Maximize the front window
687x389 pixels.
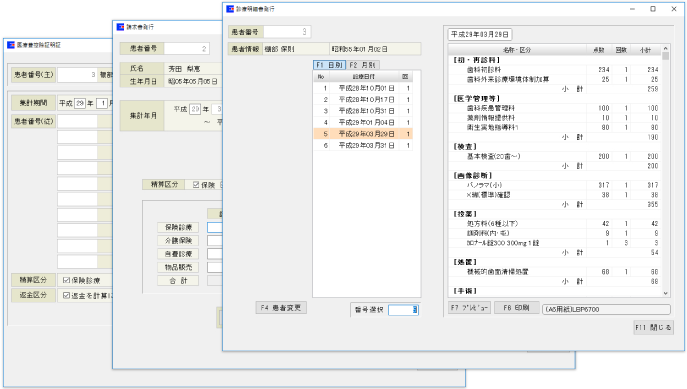click(x=653, y=9)
